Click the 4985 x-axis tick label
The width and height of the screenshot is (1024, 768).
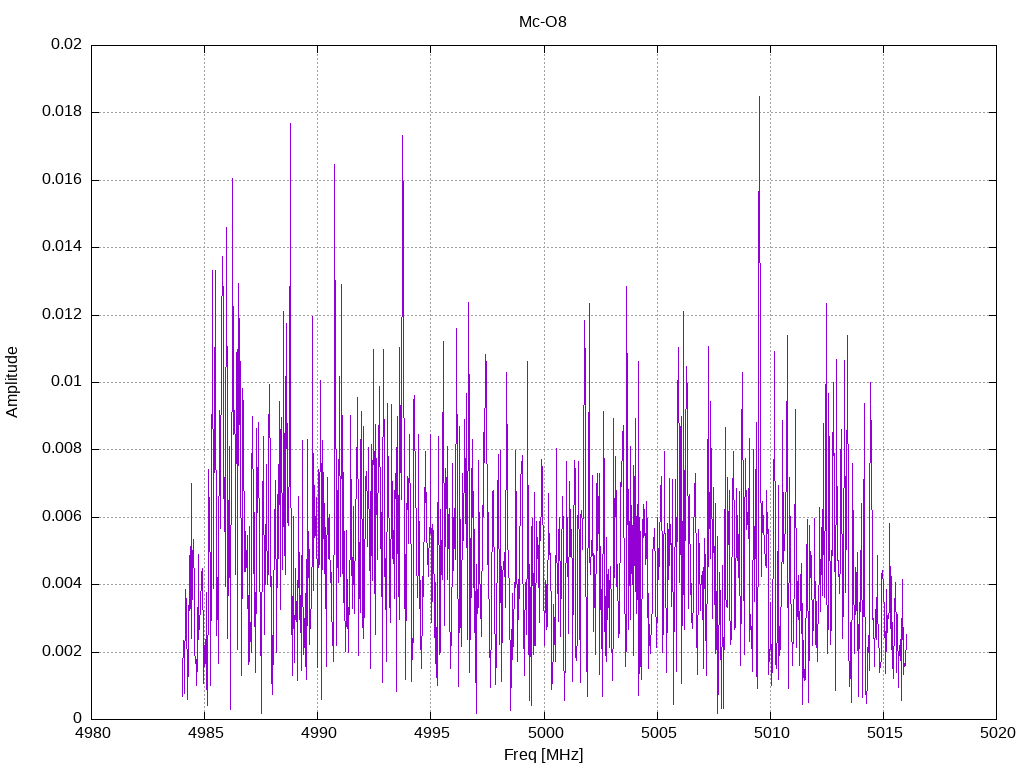tap(205, 733)
